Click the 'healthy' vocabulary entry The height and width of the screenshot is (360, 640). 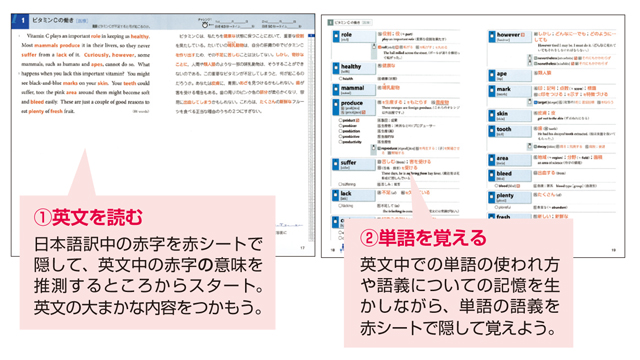pos(354,68)
